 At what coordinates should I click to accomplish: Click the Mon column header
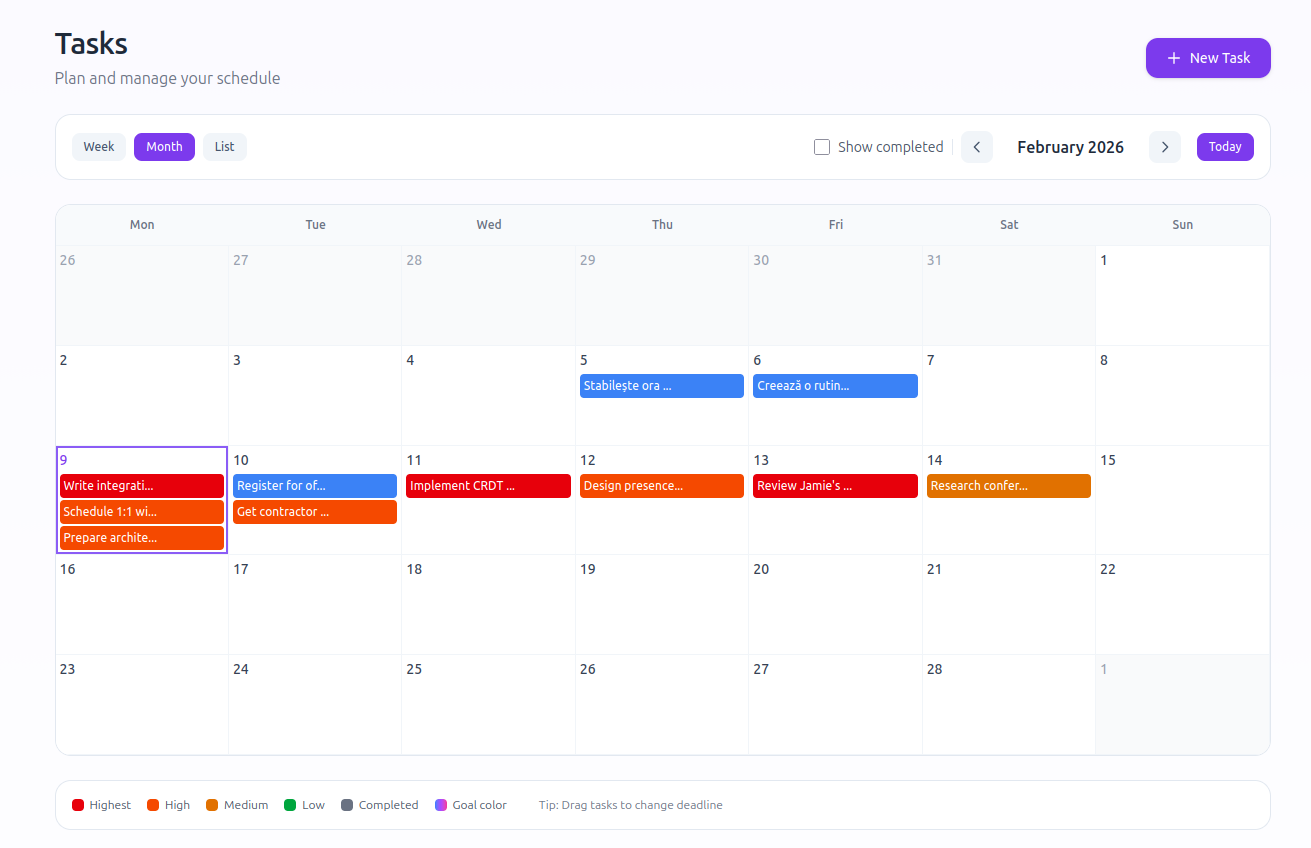(x=142, y=225)
